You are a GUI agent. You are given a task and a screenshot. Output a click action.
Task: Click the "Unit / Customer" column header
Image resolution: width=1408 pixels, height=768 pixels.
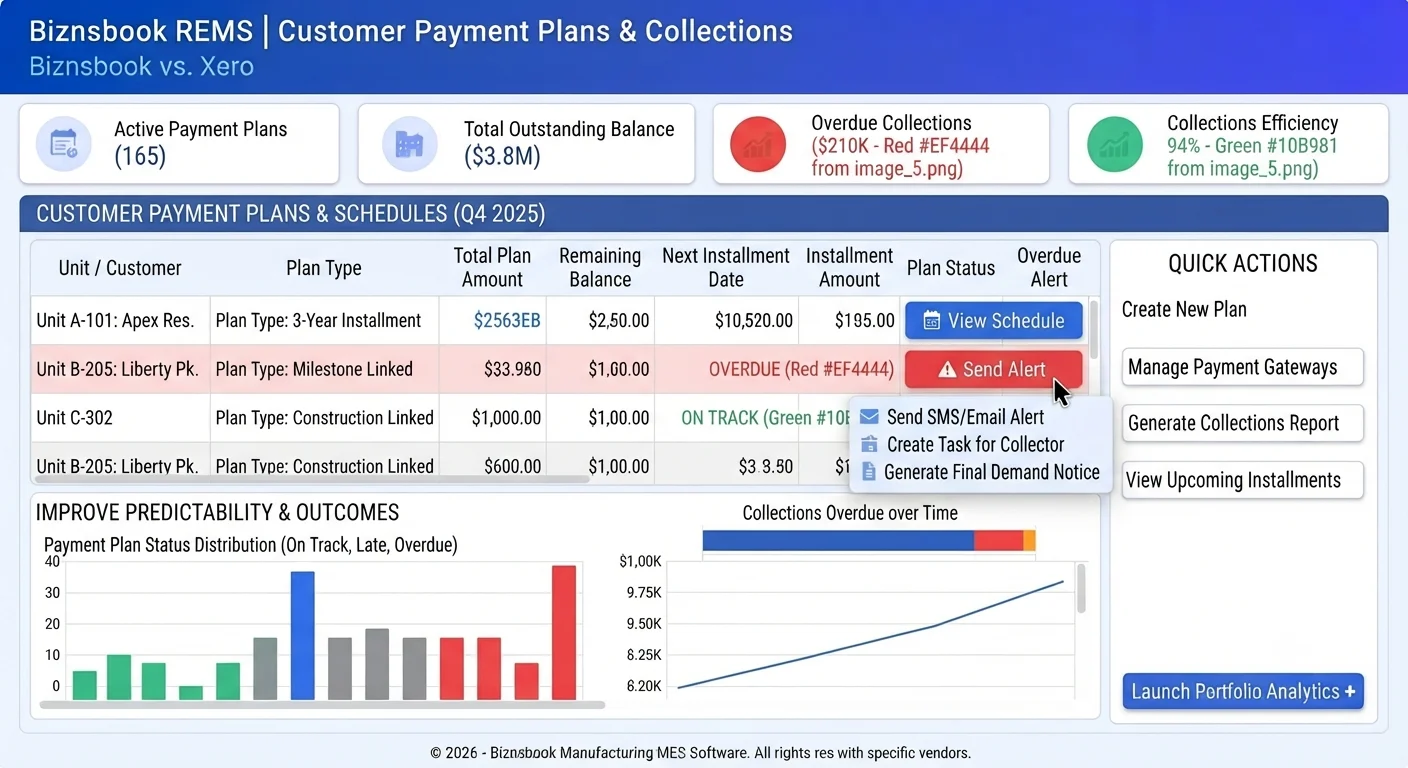click(x=120, y=268)
